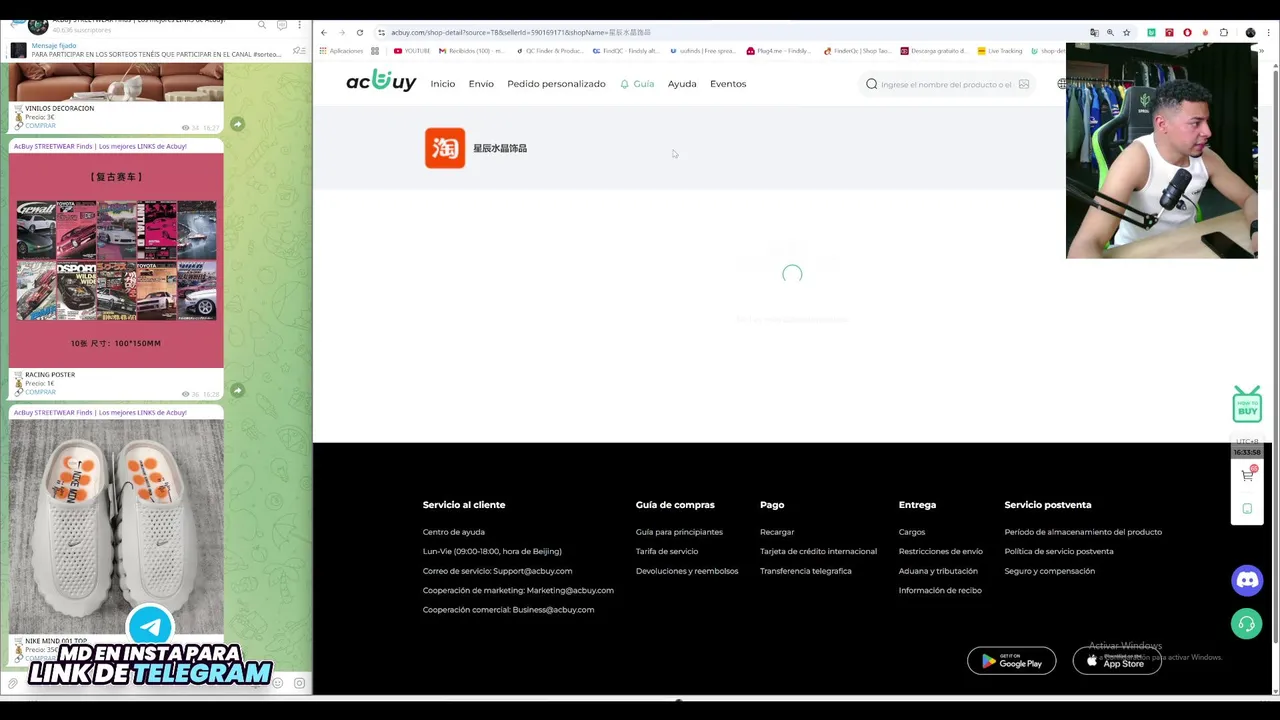Click COMPRAR under VINILOS DECORACION
This screenshot has height=720, width=1280.
pyautogui.click(x=40, y=126)
